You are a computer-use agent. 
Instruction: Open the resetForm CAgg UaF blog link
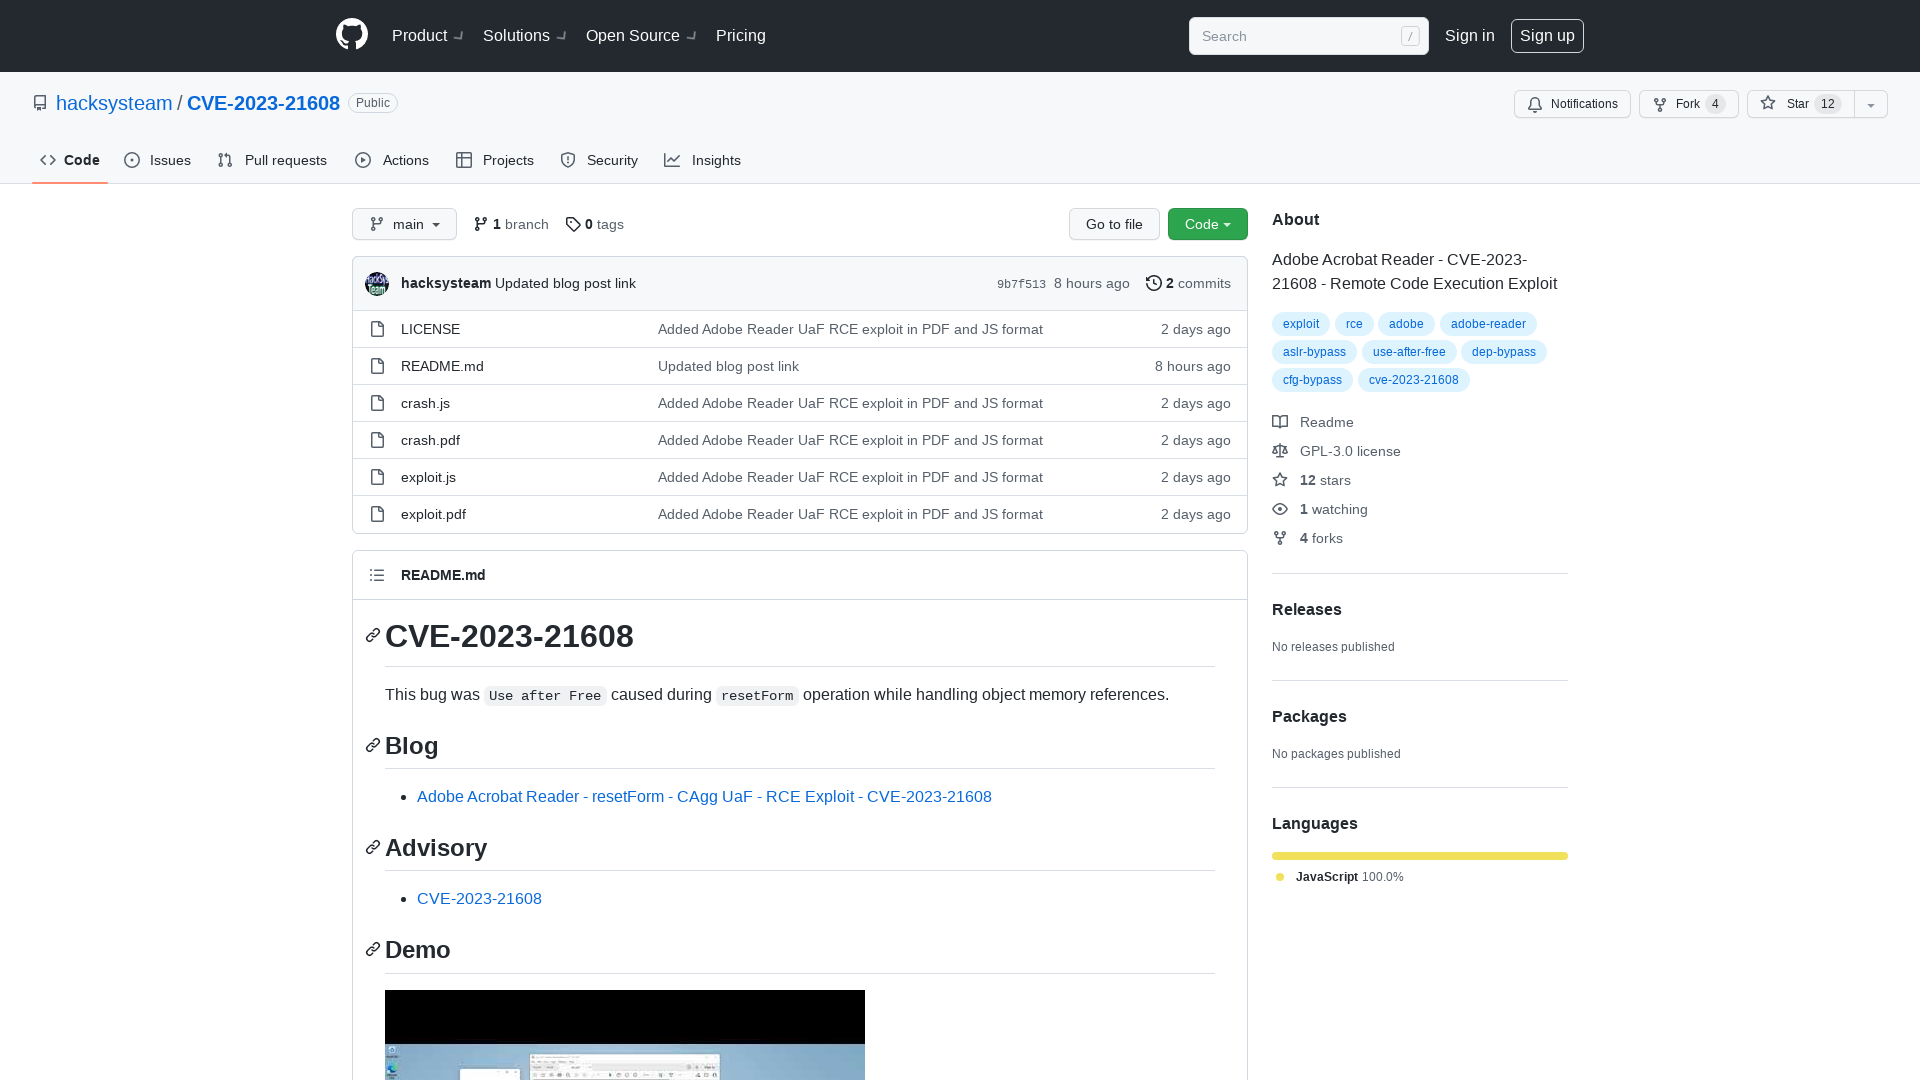click(704, 797)
